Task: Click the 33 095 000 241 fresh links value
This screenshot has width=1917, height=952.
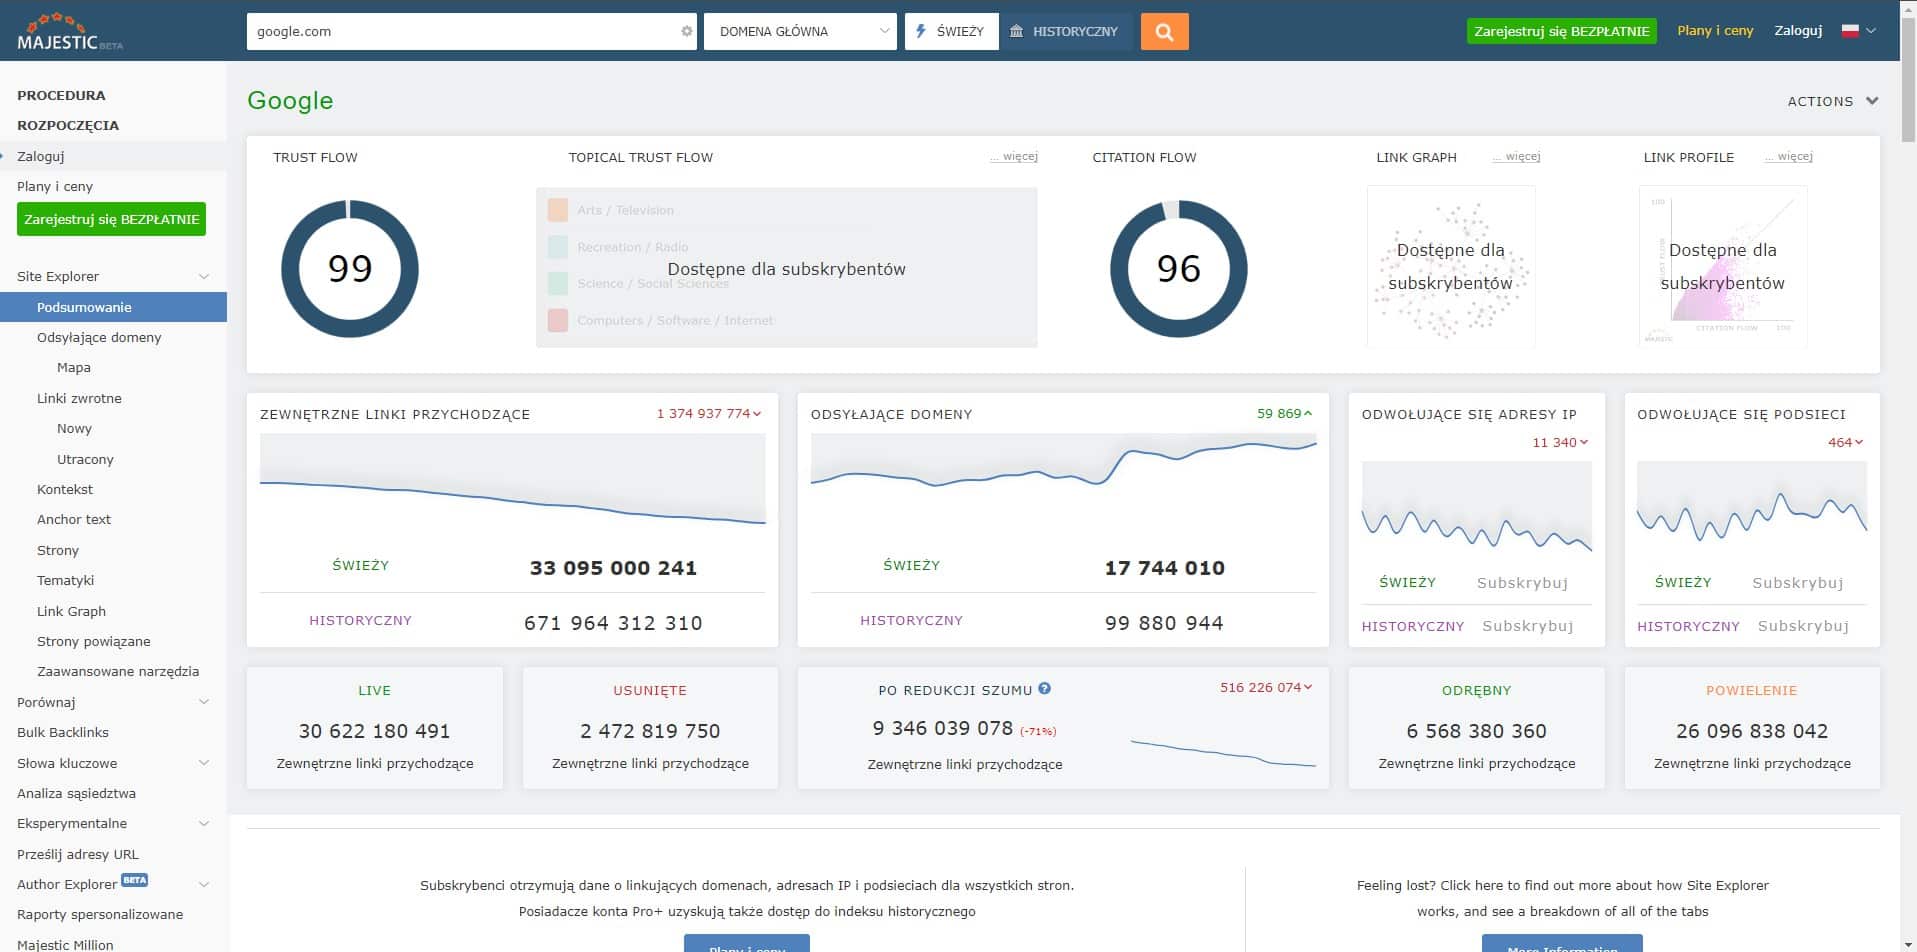Action: point(613,568)
